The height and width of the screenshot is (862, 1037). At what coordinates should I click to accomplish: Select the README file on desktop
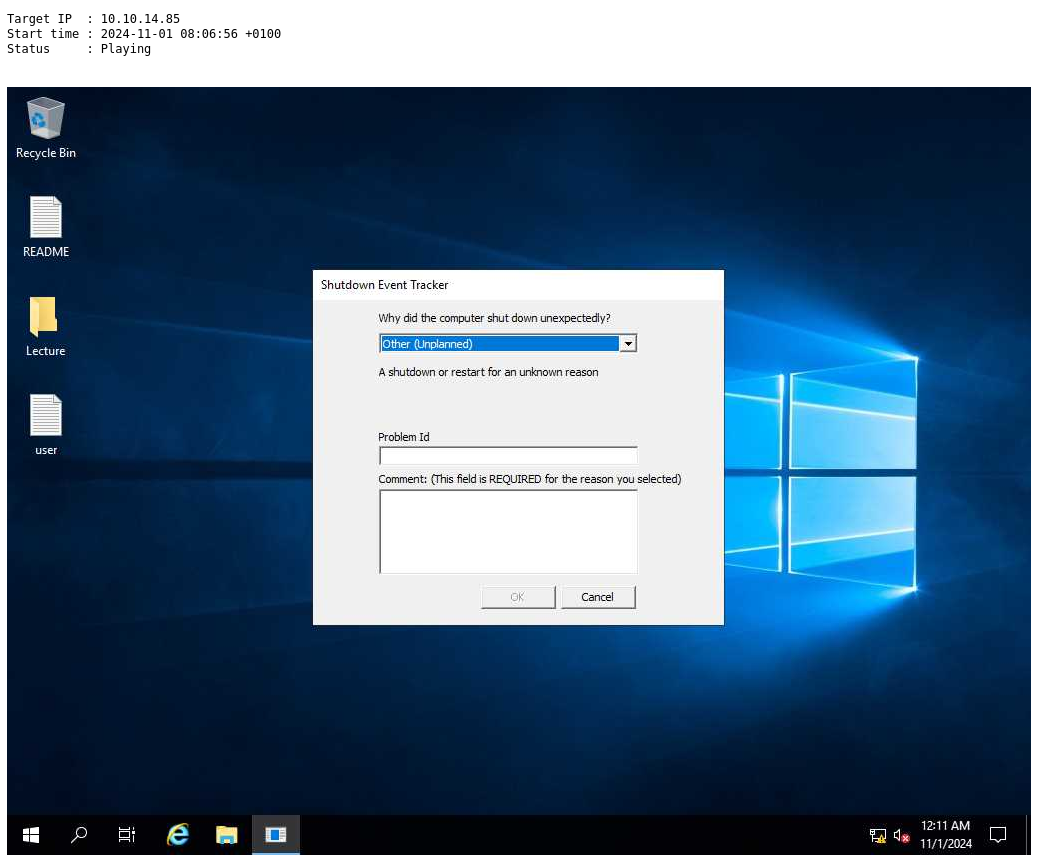tap(46, 227)
